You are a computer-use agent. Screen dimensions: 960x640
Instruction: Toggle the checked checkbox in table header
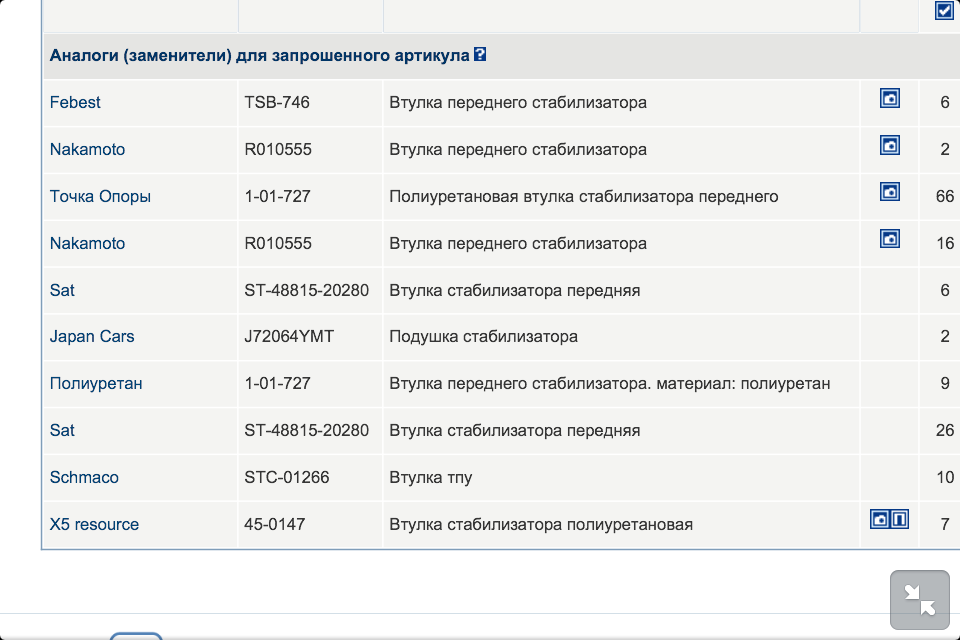[x=943, y=11]
